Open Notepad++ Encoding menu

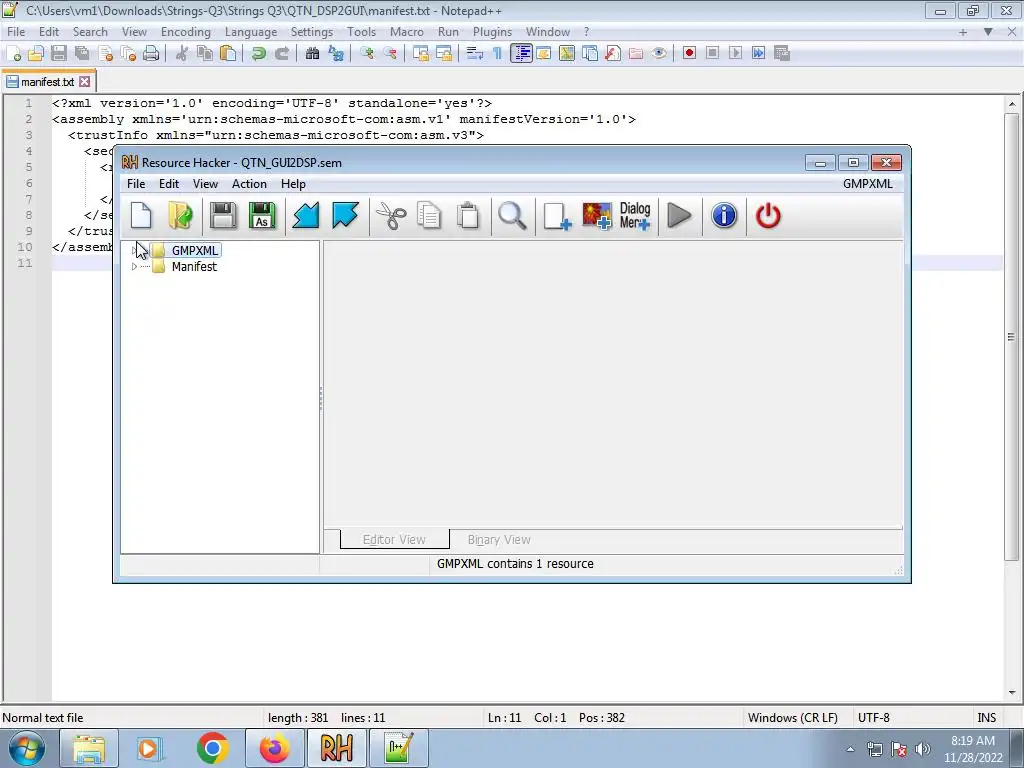coord(185,32)
